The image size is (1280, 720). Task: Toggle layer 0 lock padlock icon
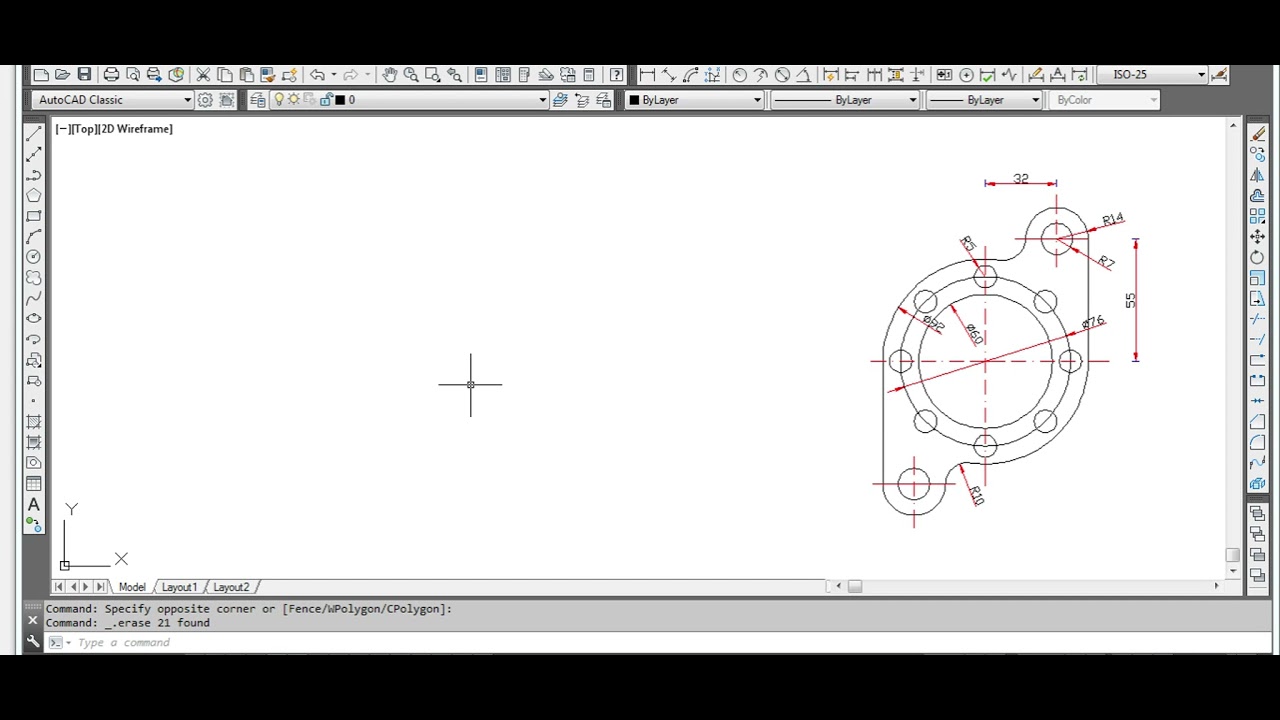click(325, 100)
